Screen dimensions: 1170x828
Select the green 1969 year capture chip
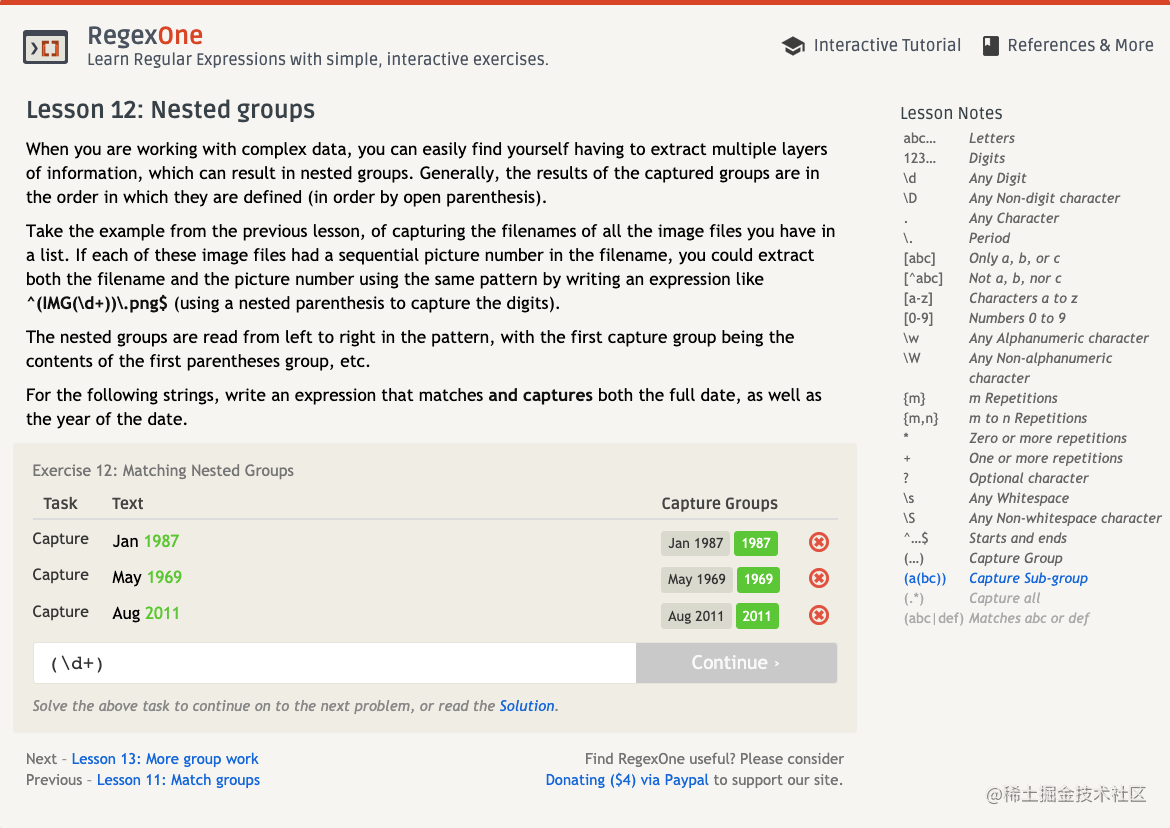[x=757, y=578]
